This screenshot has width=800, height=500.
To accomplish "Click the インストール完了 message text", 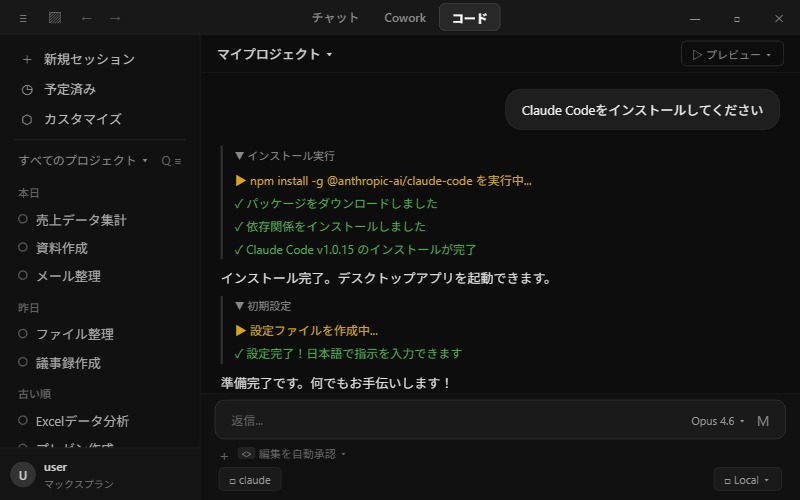I will [x=386, y=278].
